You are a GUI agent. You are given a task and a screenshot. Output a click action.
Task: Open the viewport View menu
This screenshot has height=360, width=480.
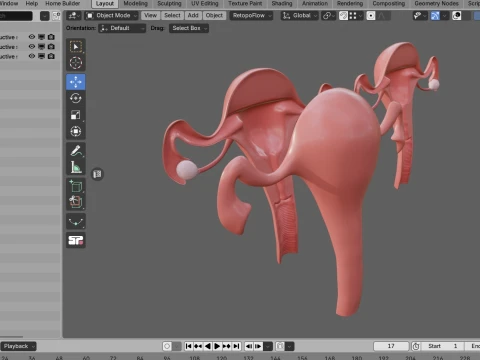click(151, 16)
